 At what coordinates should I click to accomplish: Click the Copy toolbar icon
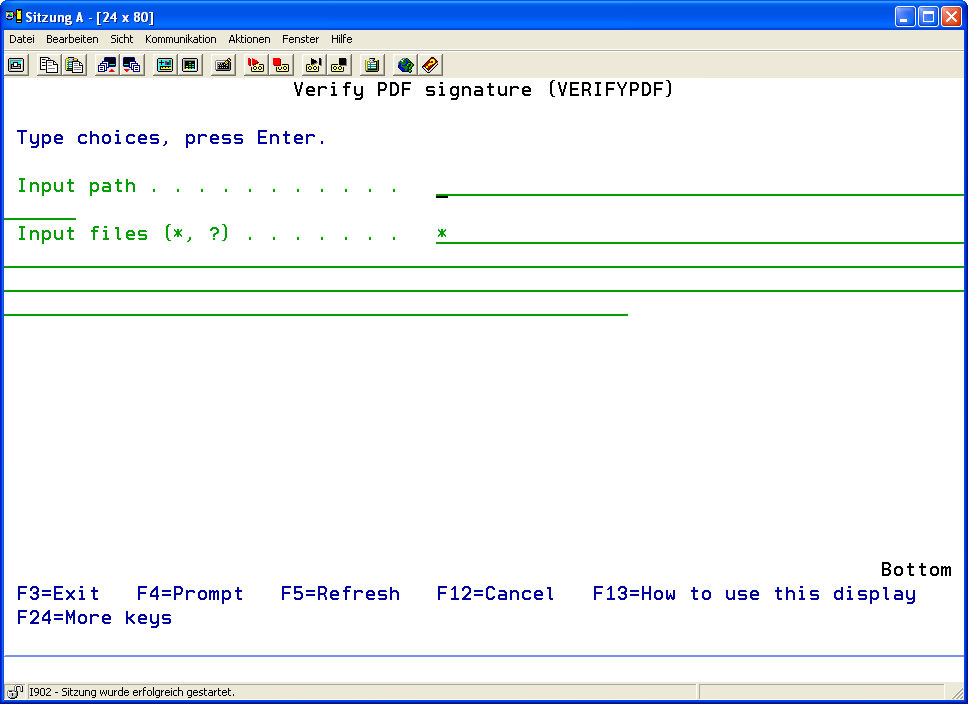click(49, 65)
